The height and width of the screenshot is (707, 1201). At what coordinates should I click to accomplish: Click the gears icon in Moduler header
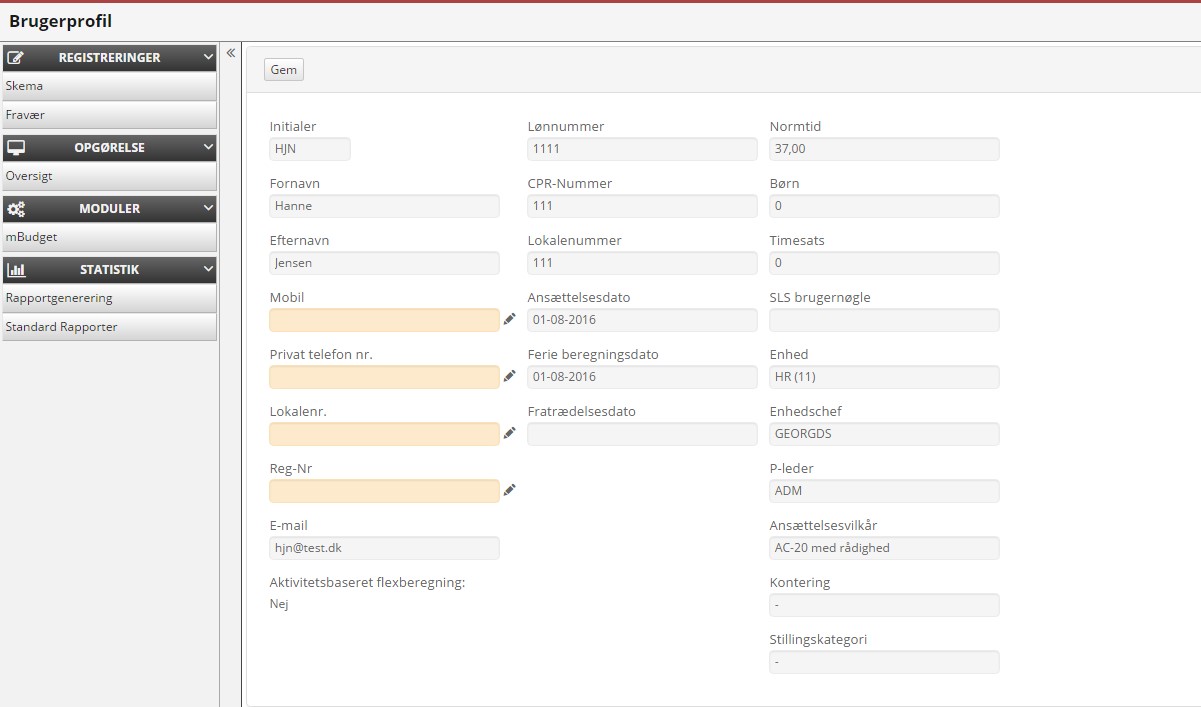[16, 209]
